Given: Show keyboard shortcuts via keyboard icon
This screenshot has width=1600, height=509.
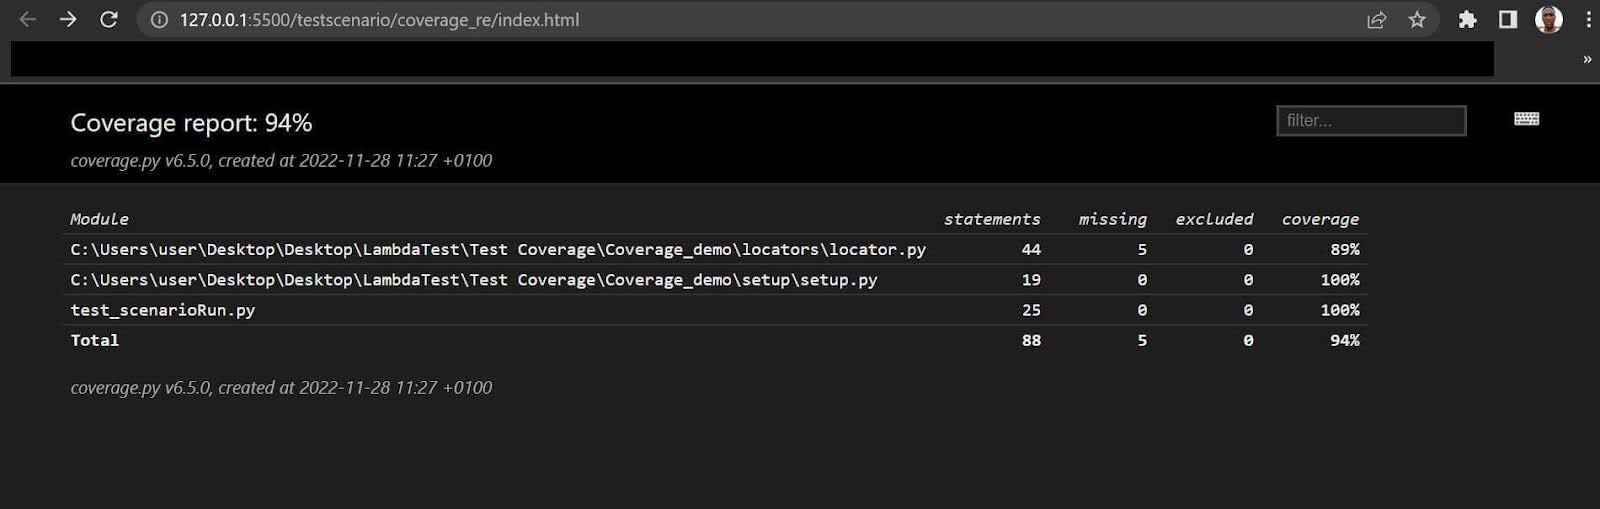Looking at the screenshot, I should (1526, 119).
